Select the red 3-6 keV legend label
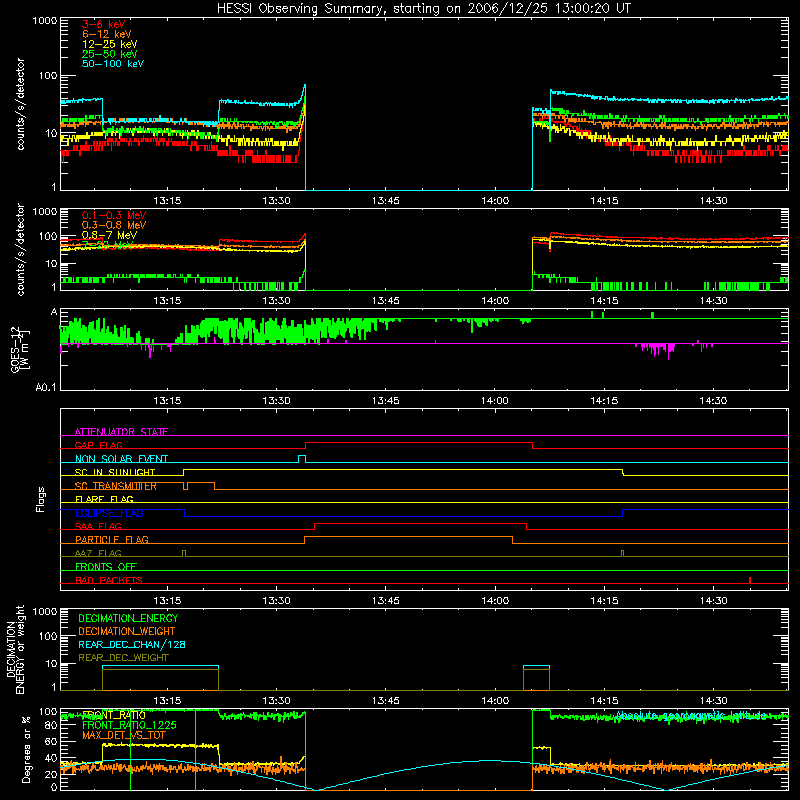800x800 pixels. pos(103,24)
